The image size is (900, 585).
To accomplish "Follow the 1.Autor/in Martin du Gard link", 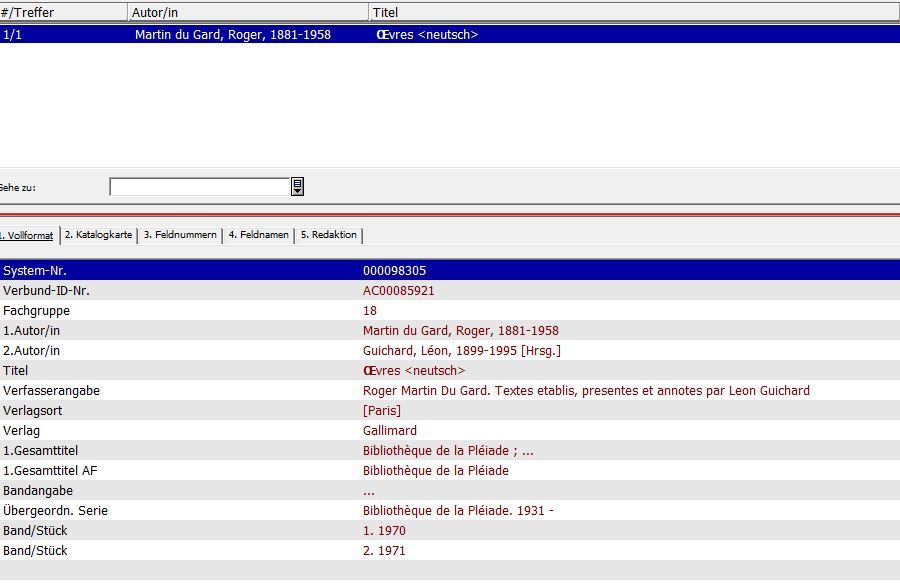I will pos(460,331).
